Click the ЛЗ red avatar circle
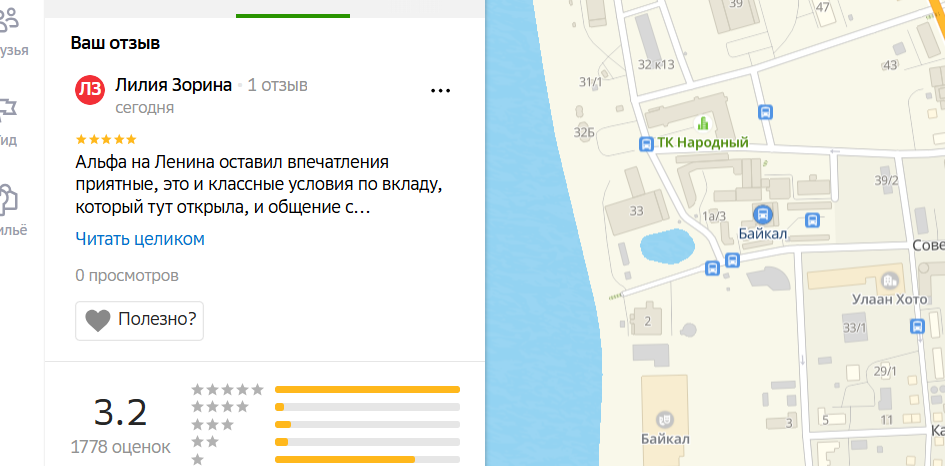 (x=90, y=90)
